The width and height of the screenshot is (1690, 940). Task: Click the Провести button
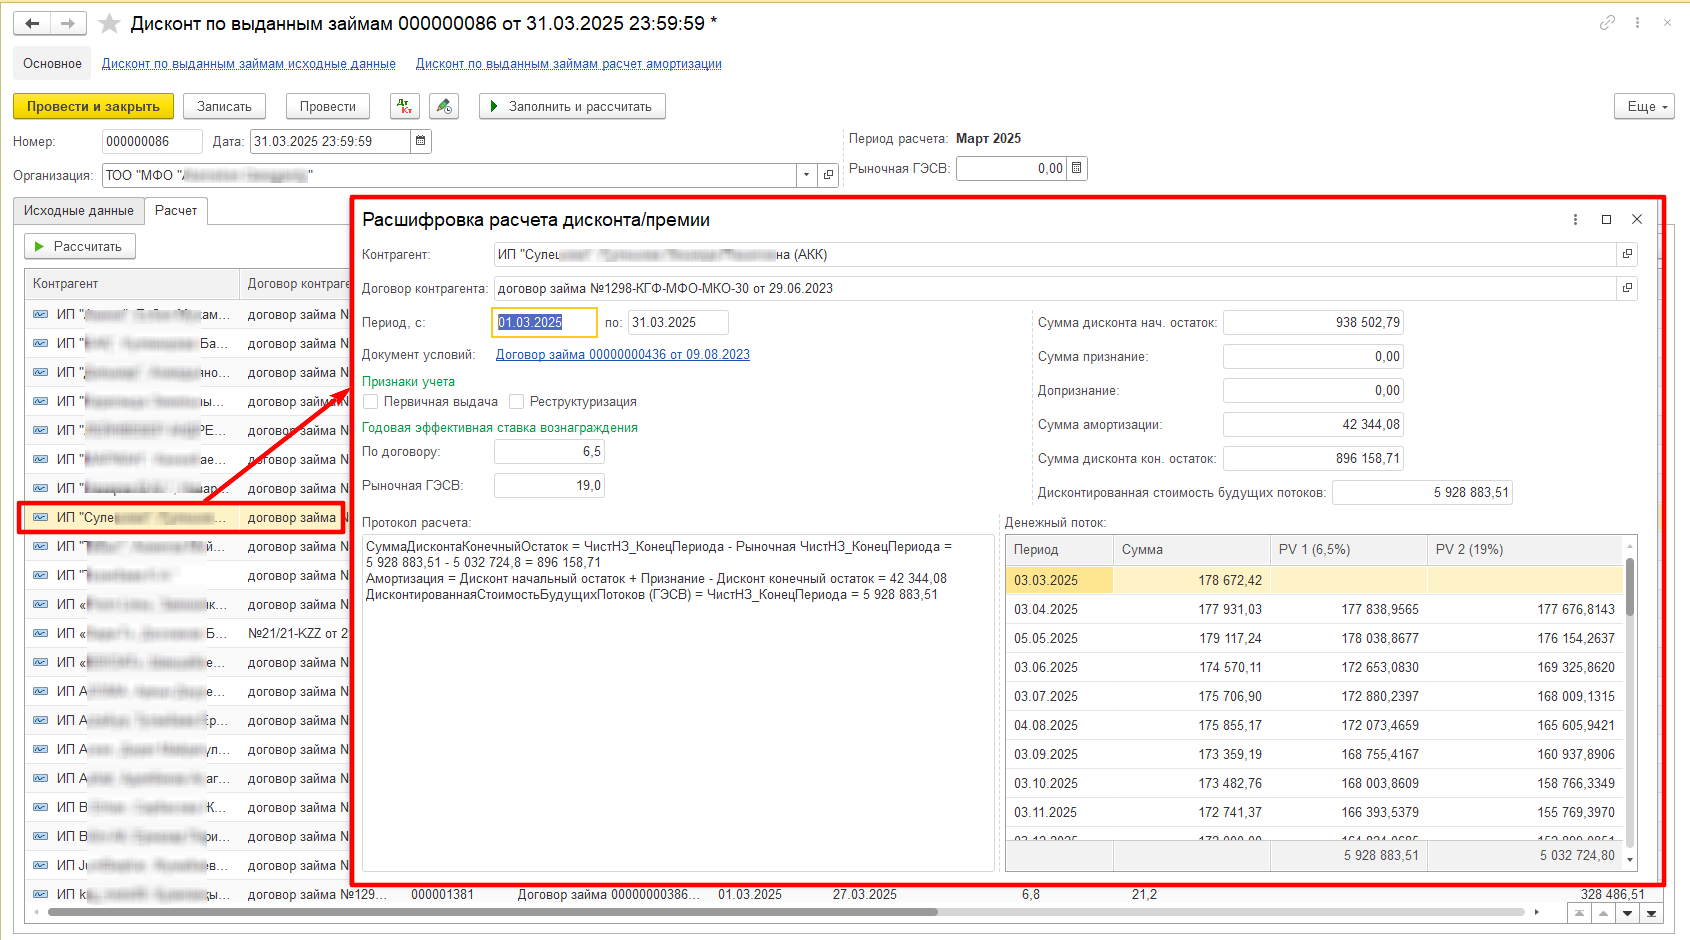(x=328, y=106)
